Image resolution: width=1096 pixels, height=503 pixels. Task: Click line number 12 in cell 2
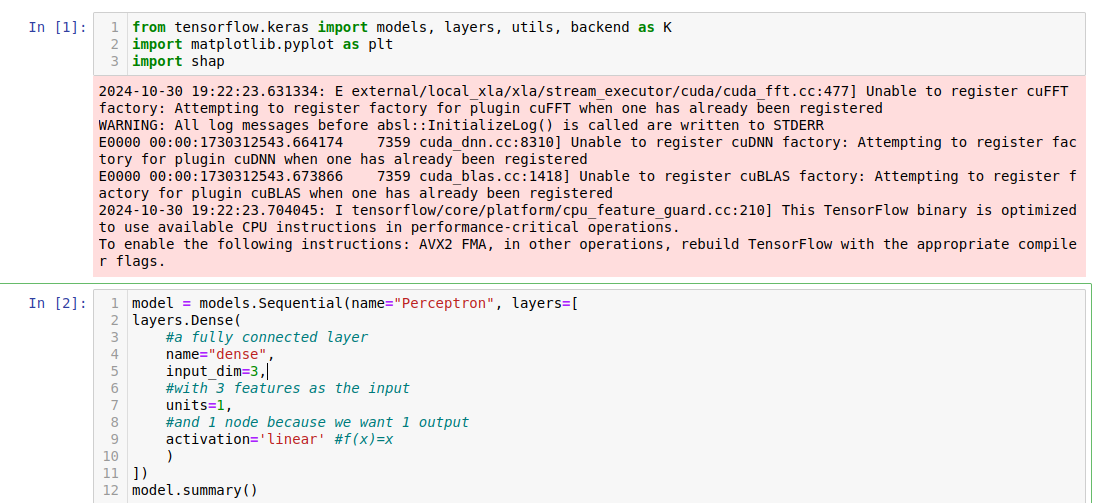110,490
